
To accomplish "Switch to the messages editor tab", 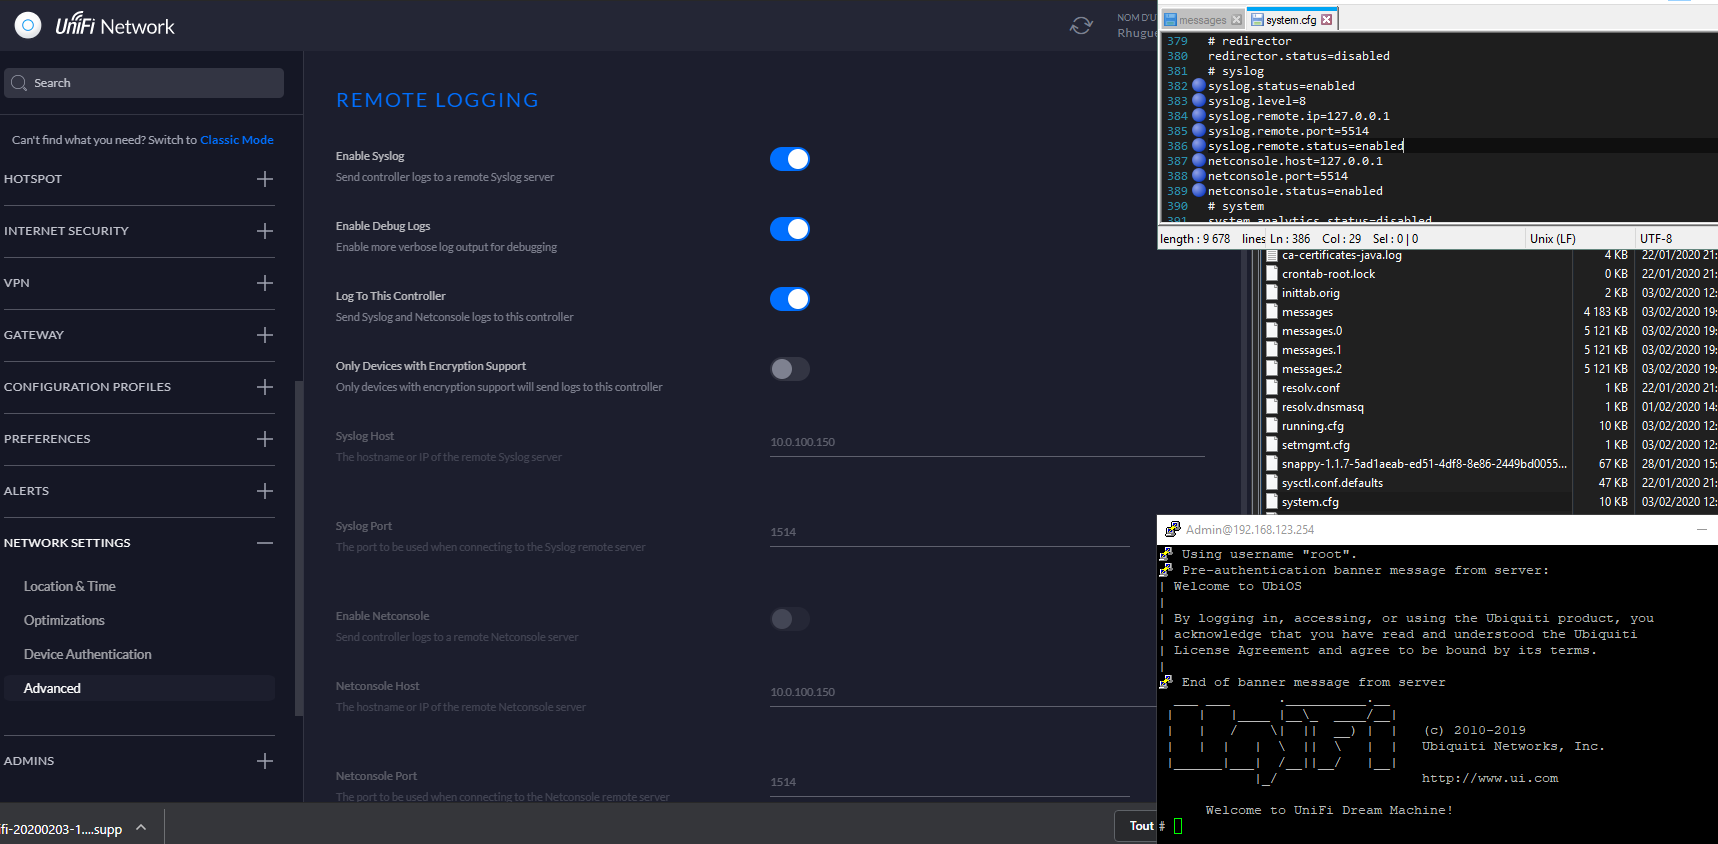I will click(x=1201, y=20).
